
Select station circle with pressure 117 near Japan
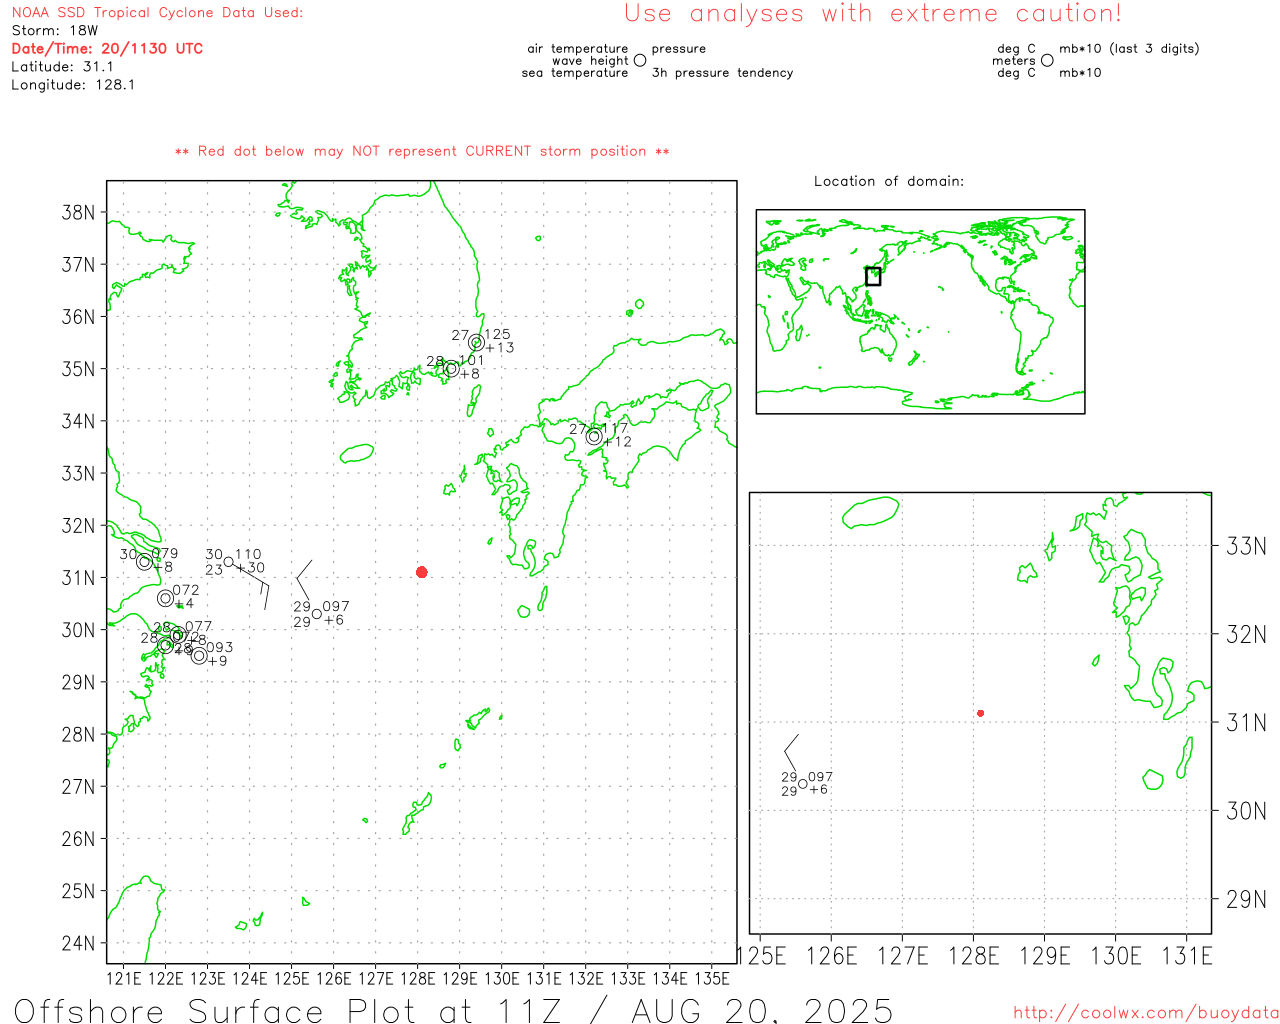(x=594, y=436)
